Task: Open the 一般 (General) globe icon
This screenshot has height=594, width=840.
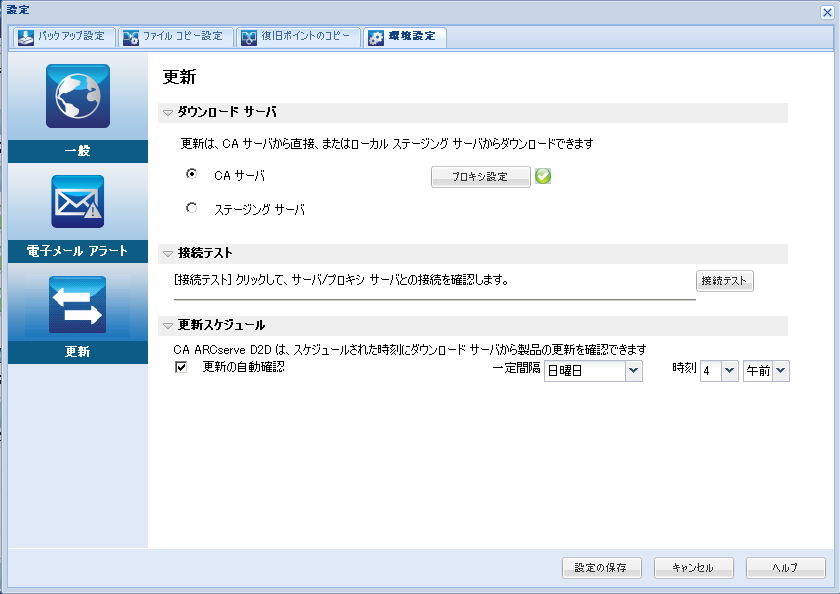Action: point(78,96)
